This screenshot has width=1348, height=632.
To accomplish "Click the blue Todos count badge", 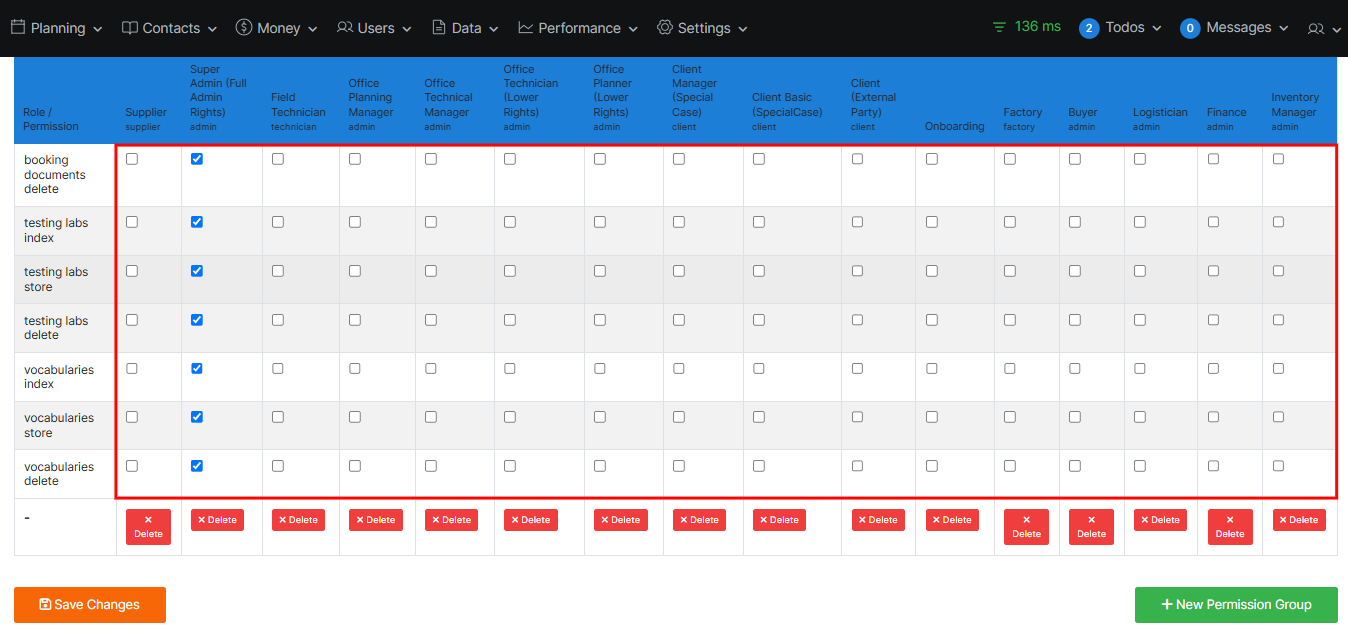I will pyautogui.click(x=1089, y=28).
